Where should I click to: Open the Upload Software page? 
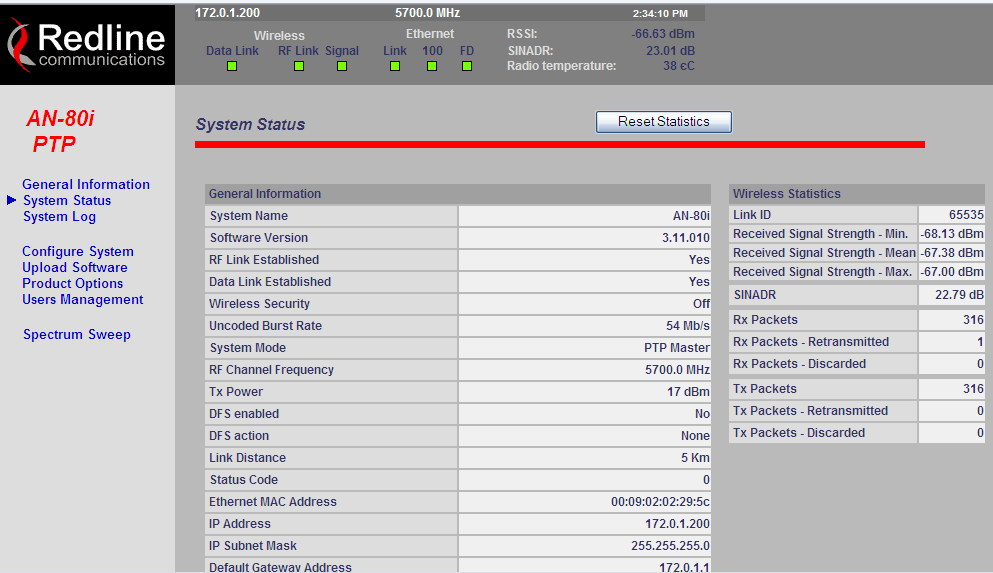tap(75, 267)
